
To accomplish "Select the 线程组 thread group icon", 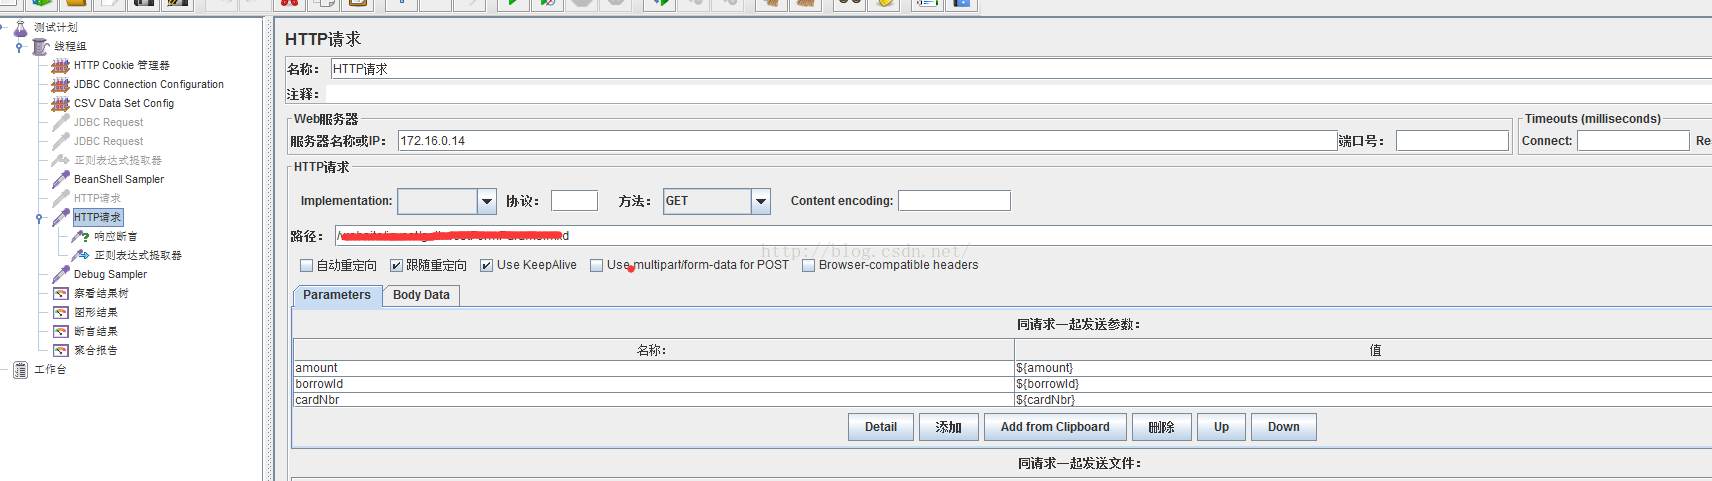I will click(40, 46).
